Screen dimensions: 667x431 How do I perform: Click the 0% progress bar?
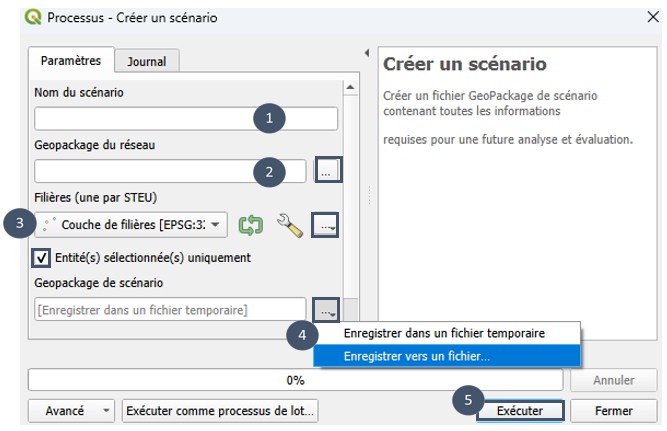(x=295, y=380)
